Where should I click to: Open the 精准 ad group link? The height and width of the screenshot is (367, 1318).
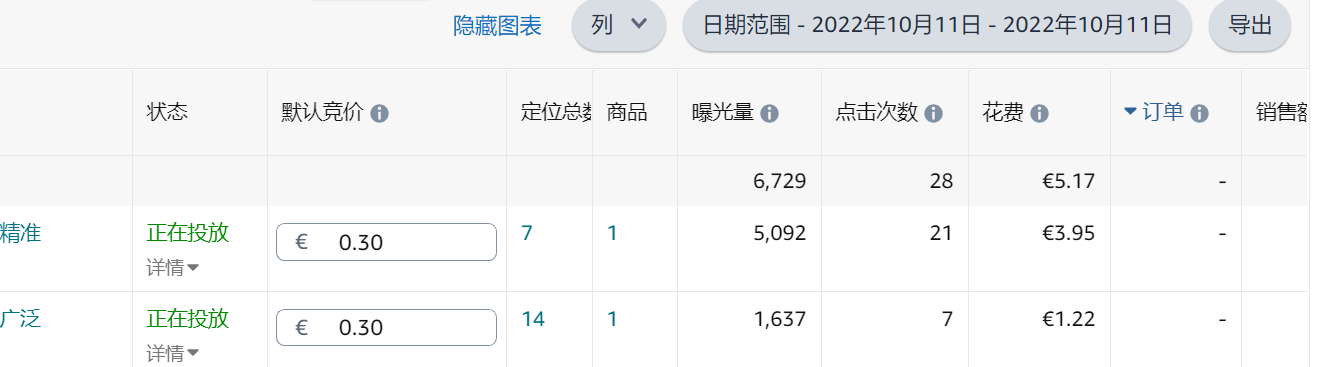click(20, 233)
